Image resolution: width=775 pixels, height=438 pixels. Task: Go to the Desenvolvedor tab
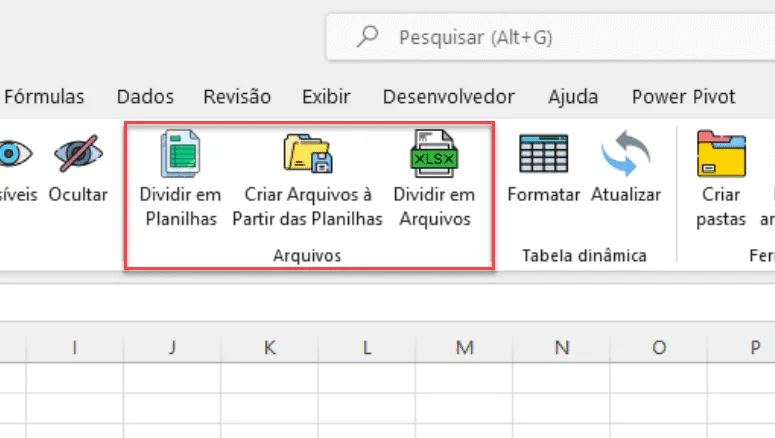(x=449, y=97)
